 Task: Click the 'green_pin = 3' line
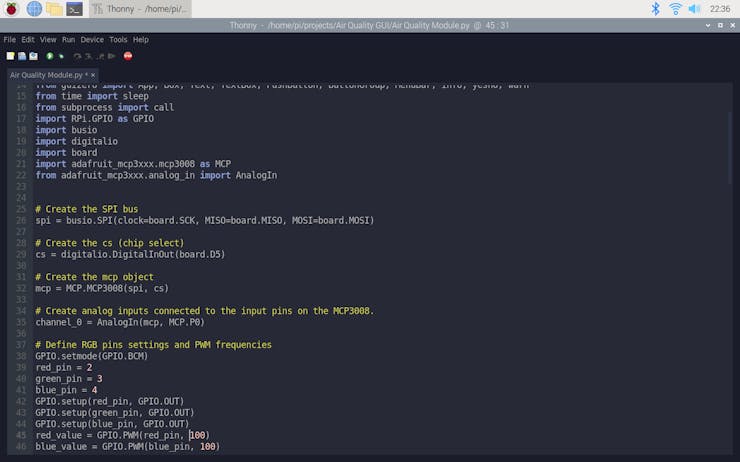tap(69, 379)
